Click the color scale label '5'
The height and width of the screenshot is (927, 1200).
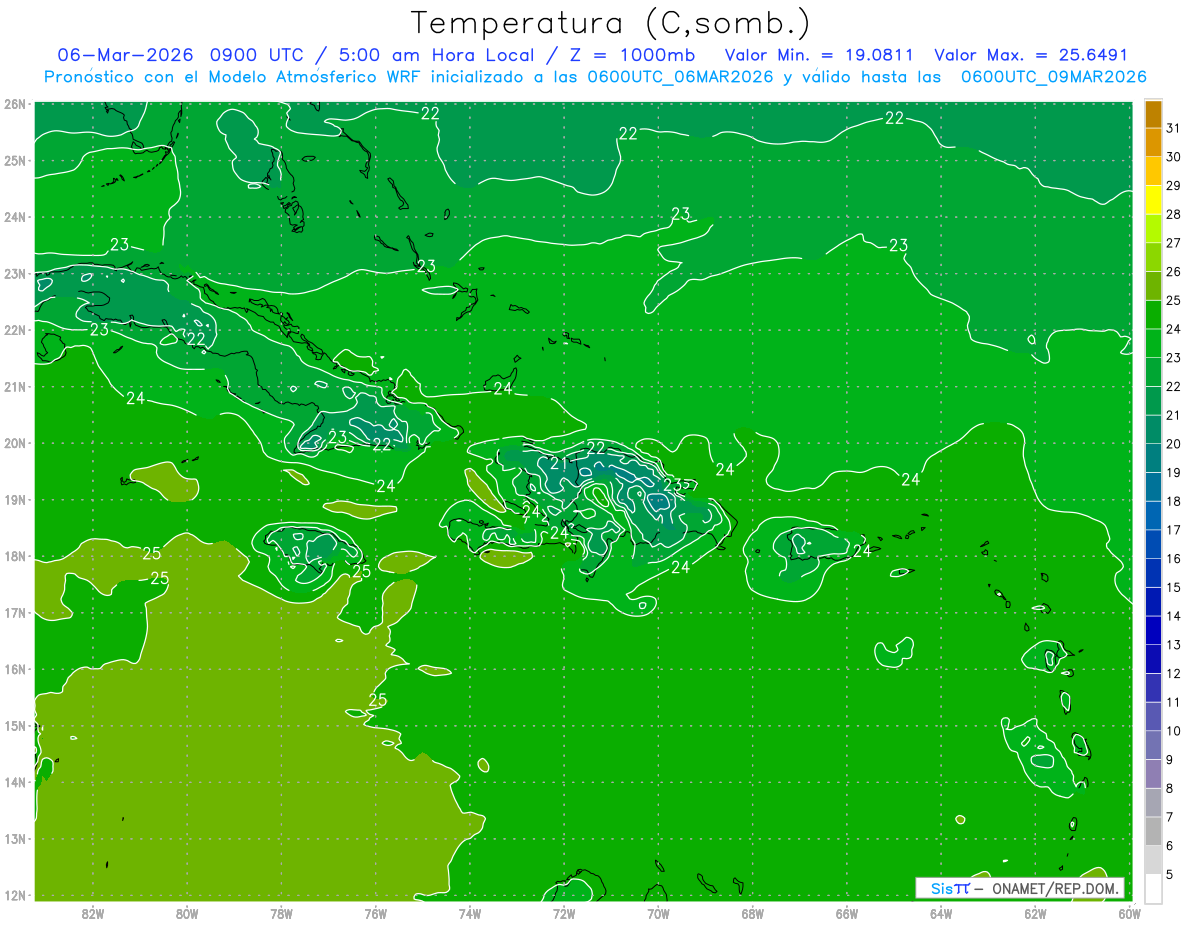pos(1169,874)
